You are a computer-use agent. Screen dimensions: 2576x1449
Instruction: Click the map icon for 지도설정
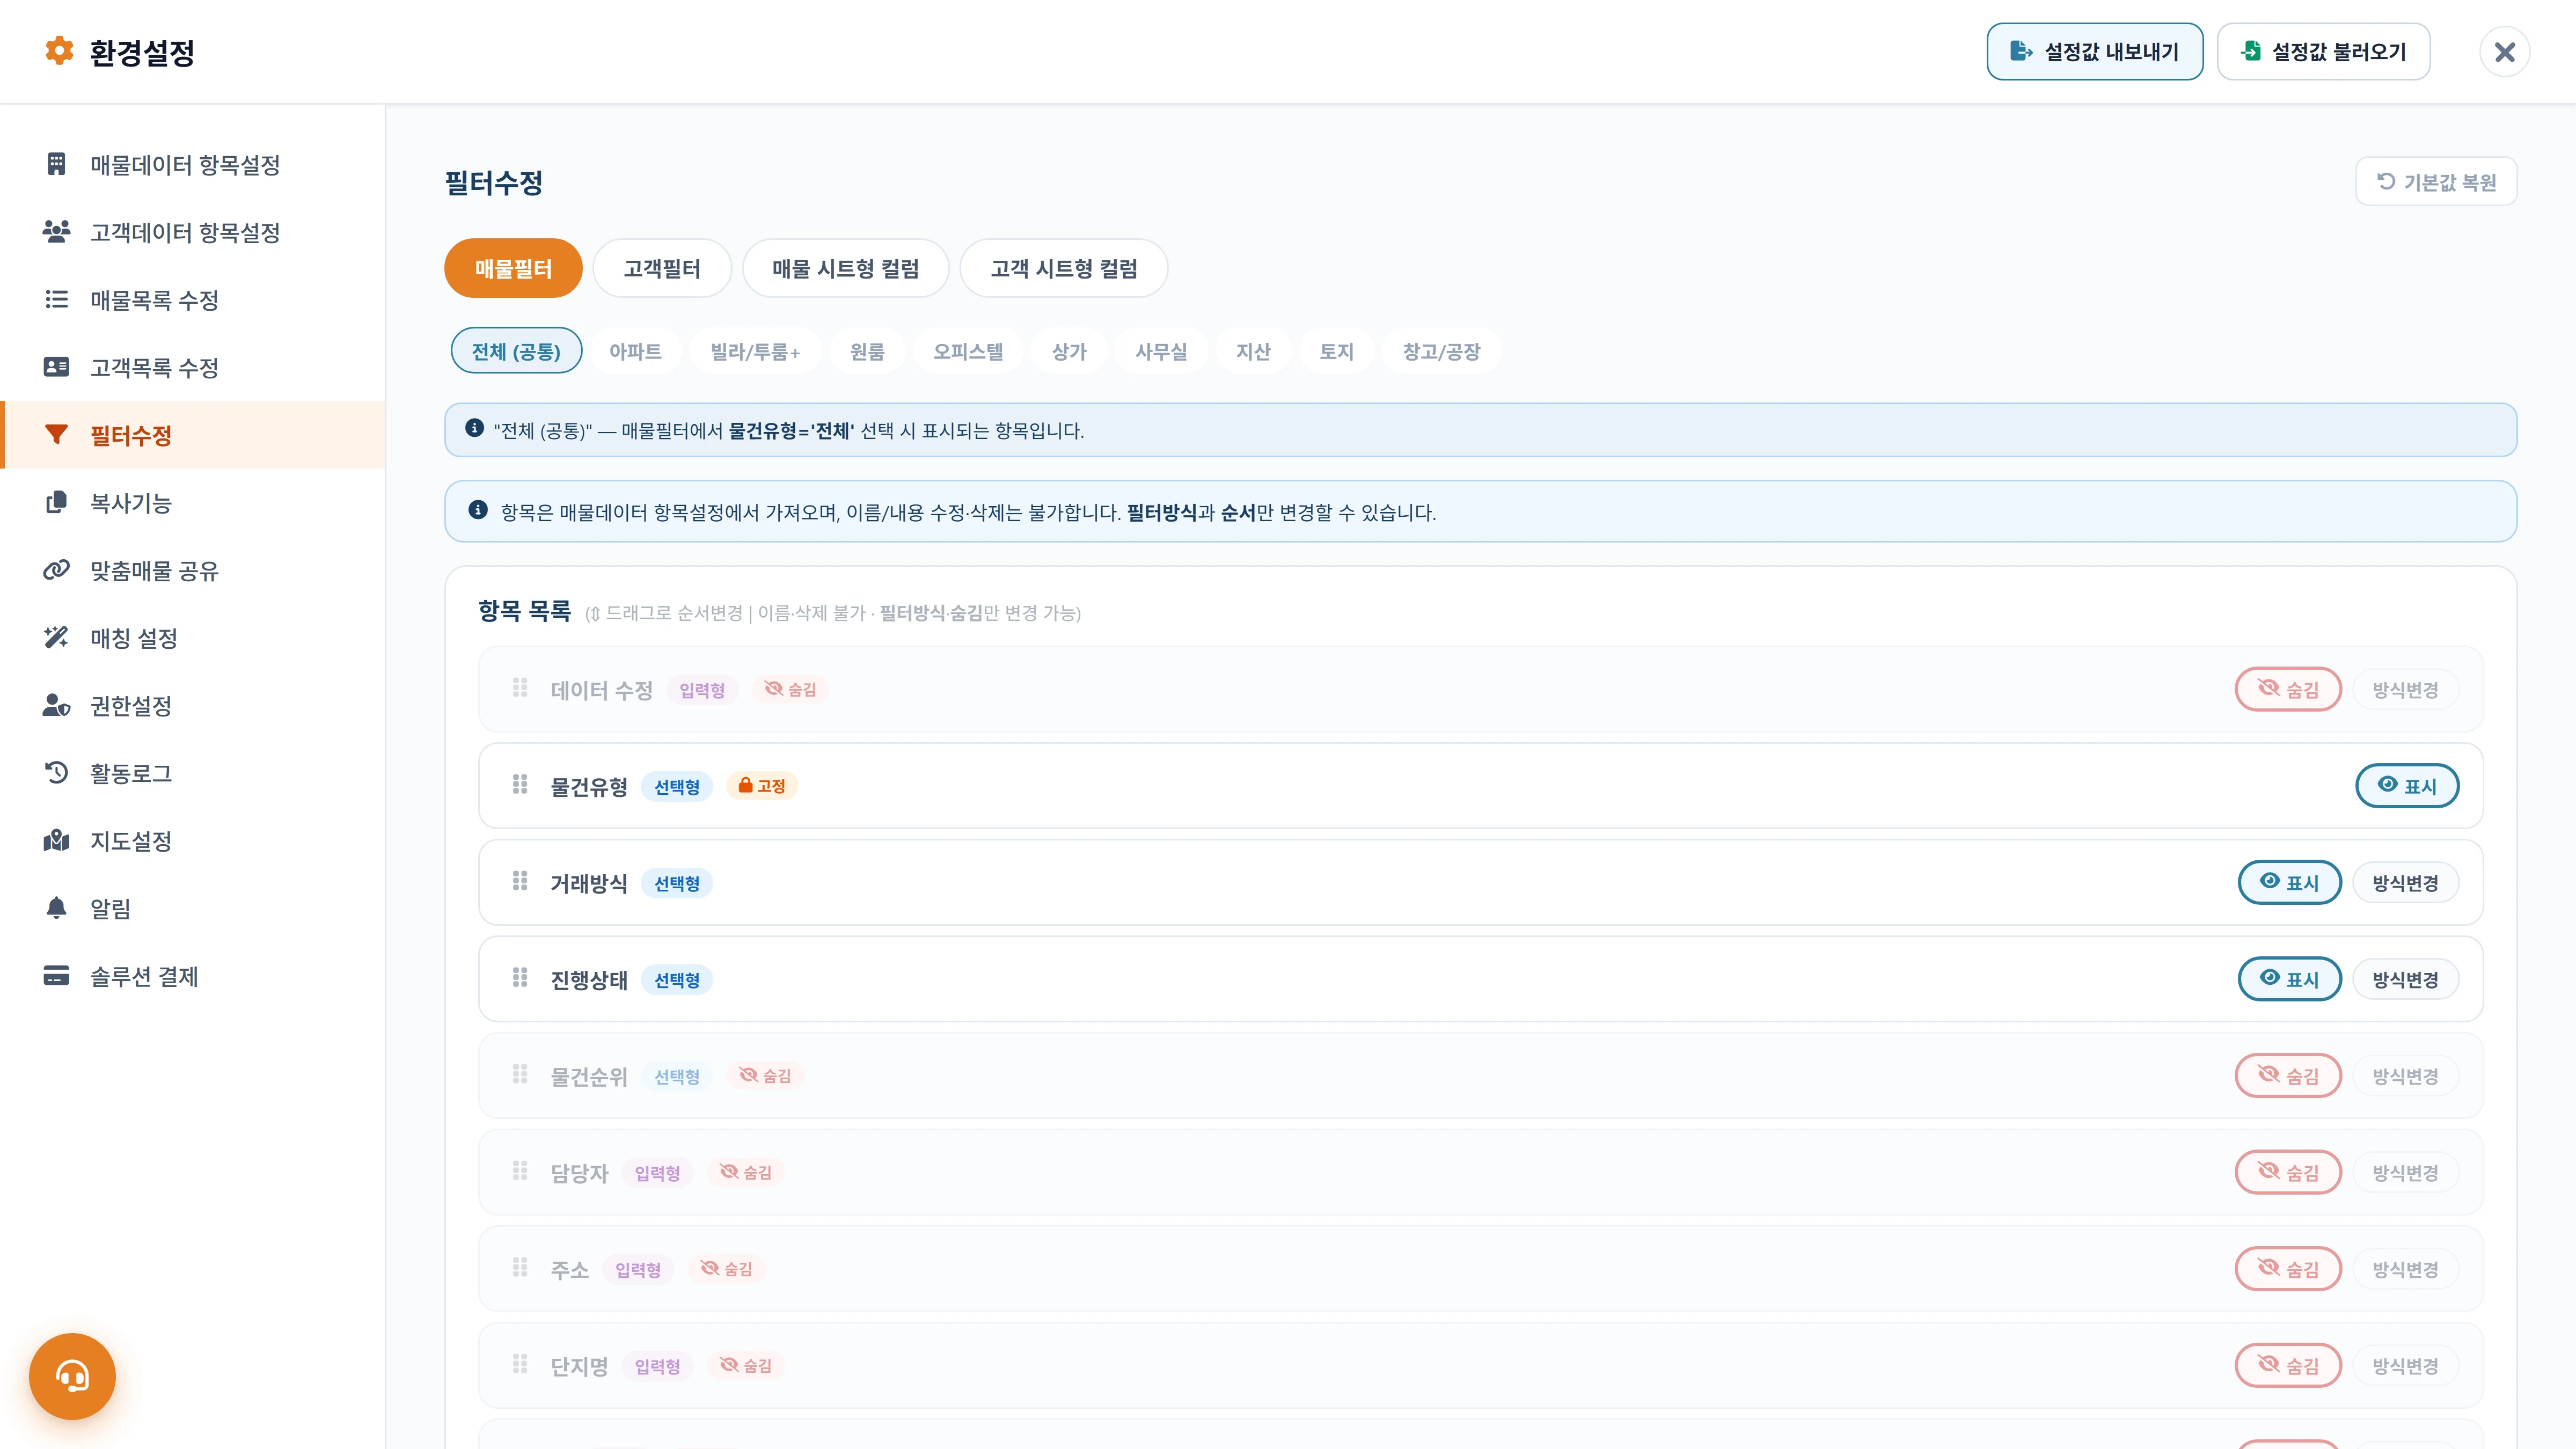coord(56,840)
